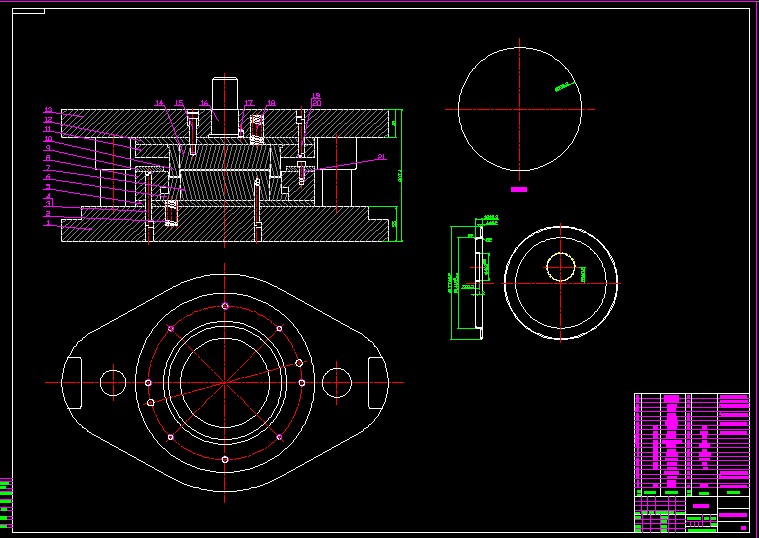Click the left guide-post circle in the plan view
759x538 pixels.
(113, 383)
